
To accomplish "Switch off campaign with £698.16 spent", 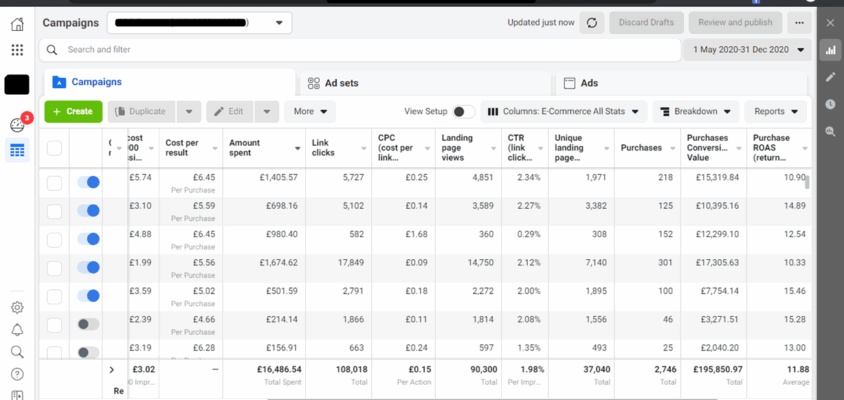I will (88, 210).
